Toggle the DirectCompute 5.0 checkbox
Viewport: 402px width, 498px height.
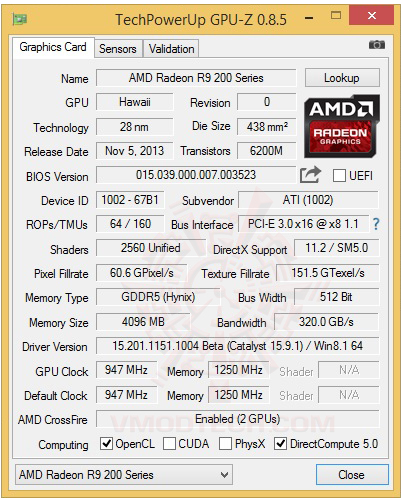tap(280, 443)
